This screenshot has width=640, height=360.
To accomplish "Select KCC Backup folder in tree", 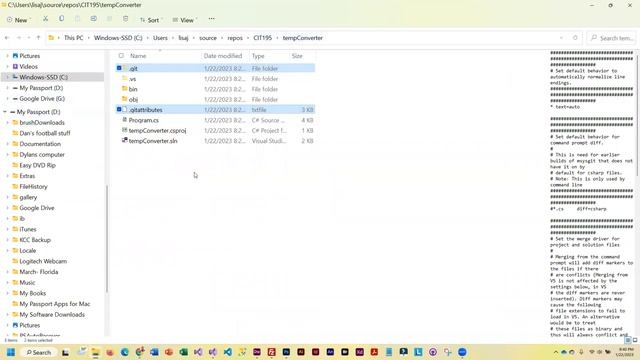I will coord(35,240).
